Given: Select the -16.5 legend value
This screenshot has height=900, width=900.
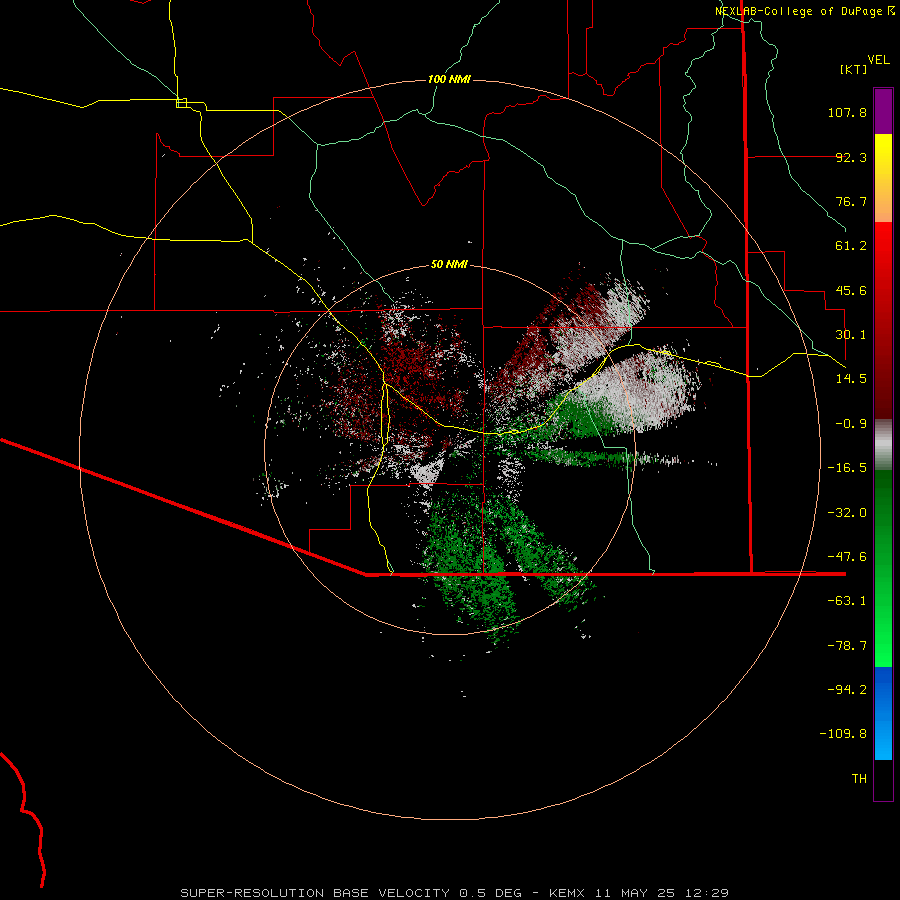Looking at the screenshot, I should [x=847, y=468].
